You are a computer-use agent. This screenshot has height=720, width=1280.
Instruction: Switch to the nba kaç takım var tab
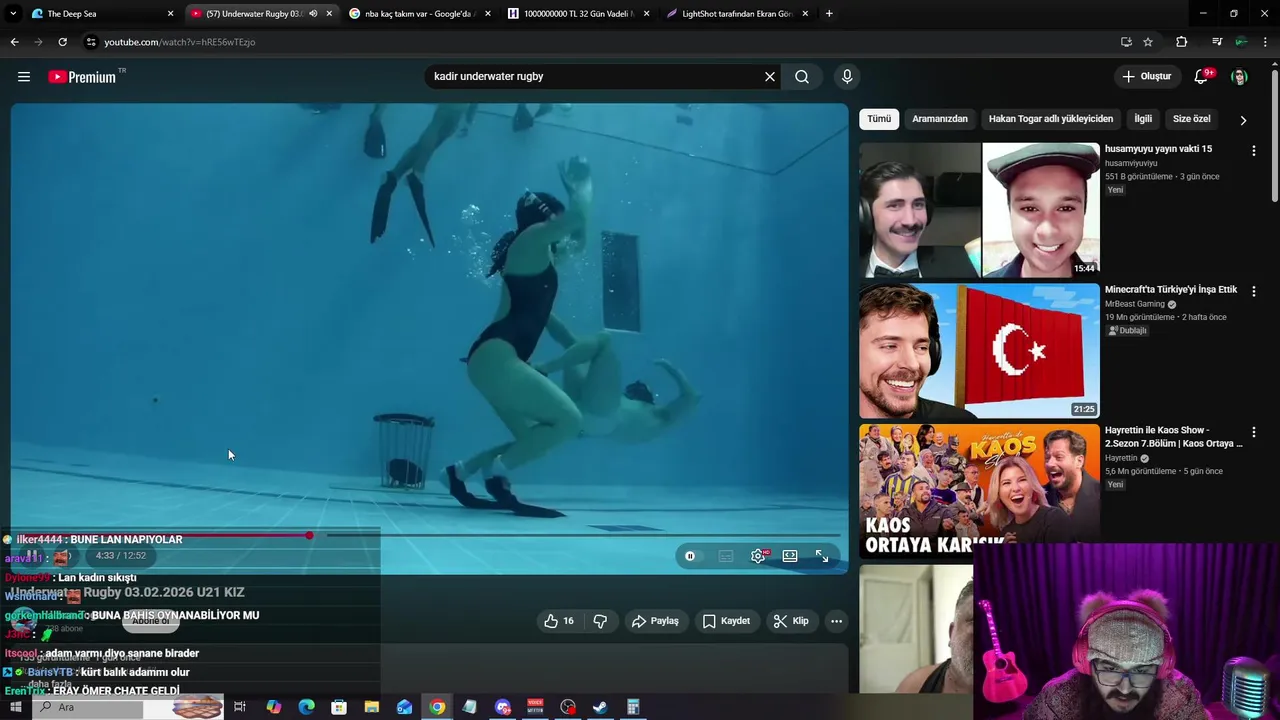[x=418, y=14]
